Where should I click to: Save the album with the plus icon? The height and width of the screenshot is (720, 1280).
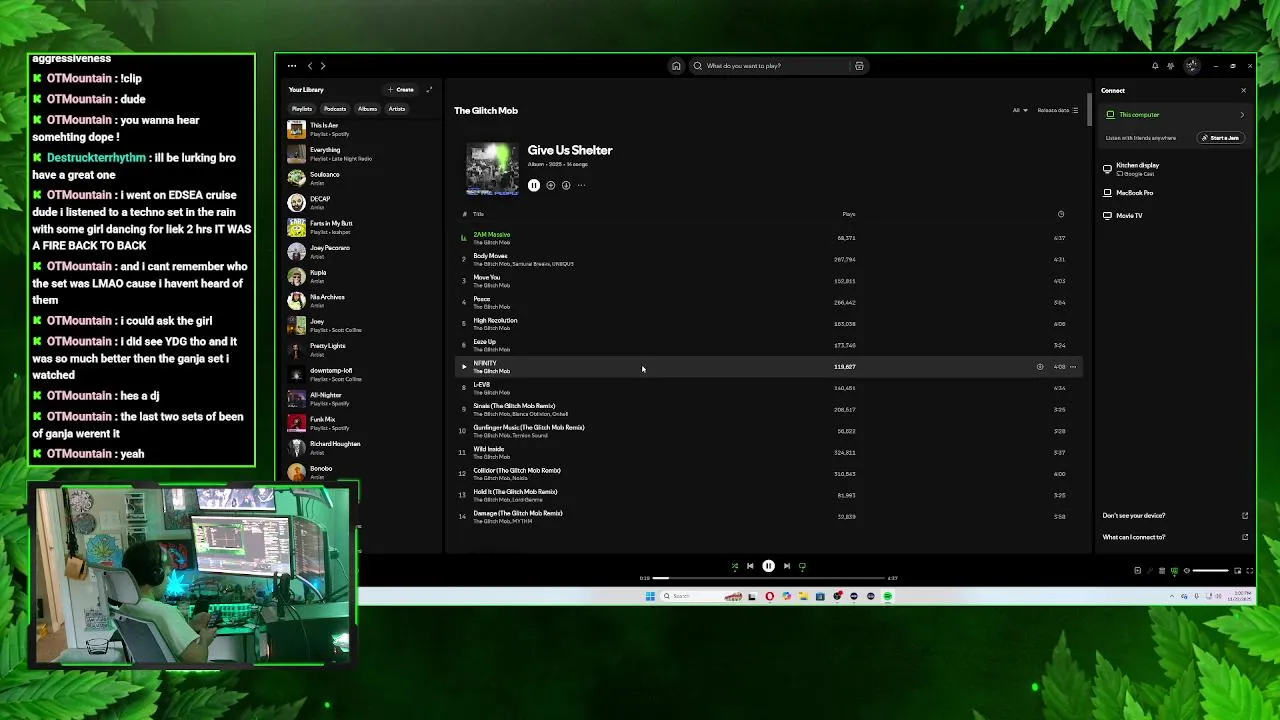(550, 185)
